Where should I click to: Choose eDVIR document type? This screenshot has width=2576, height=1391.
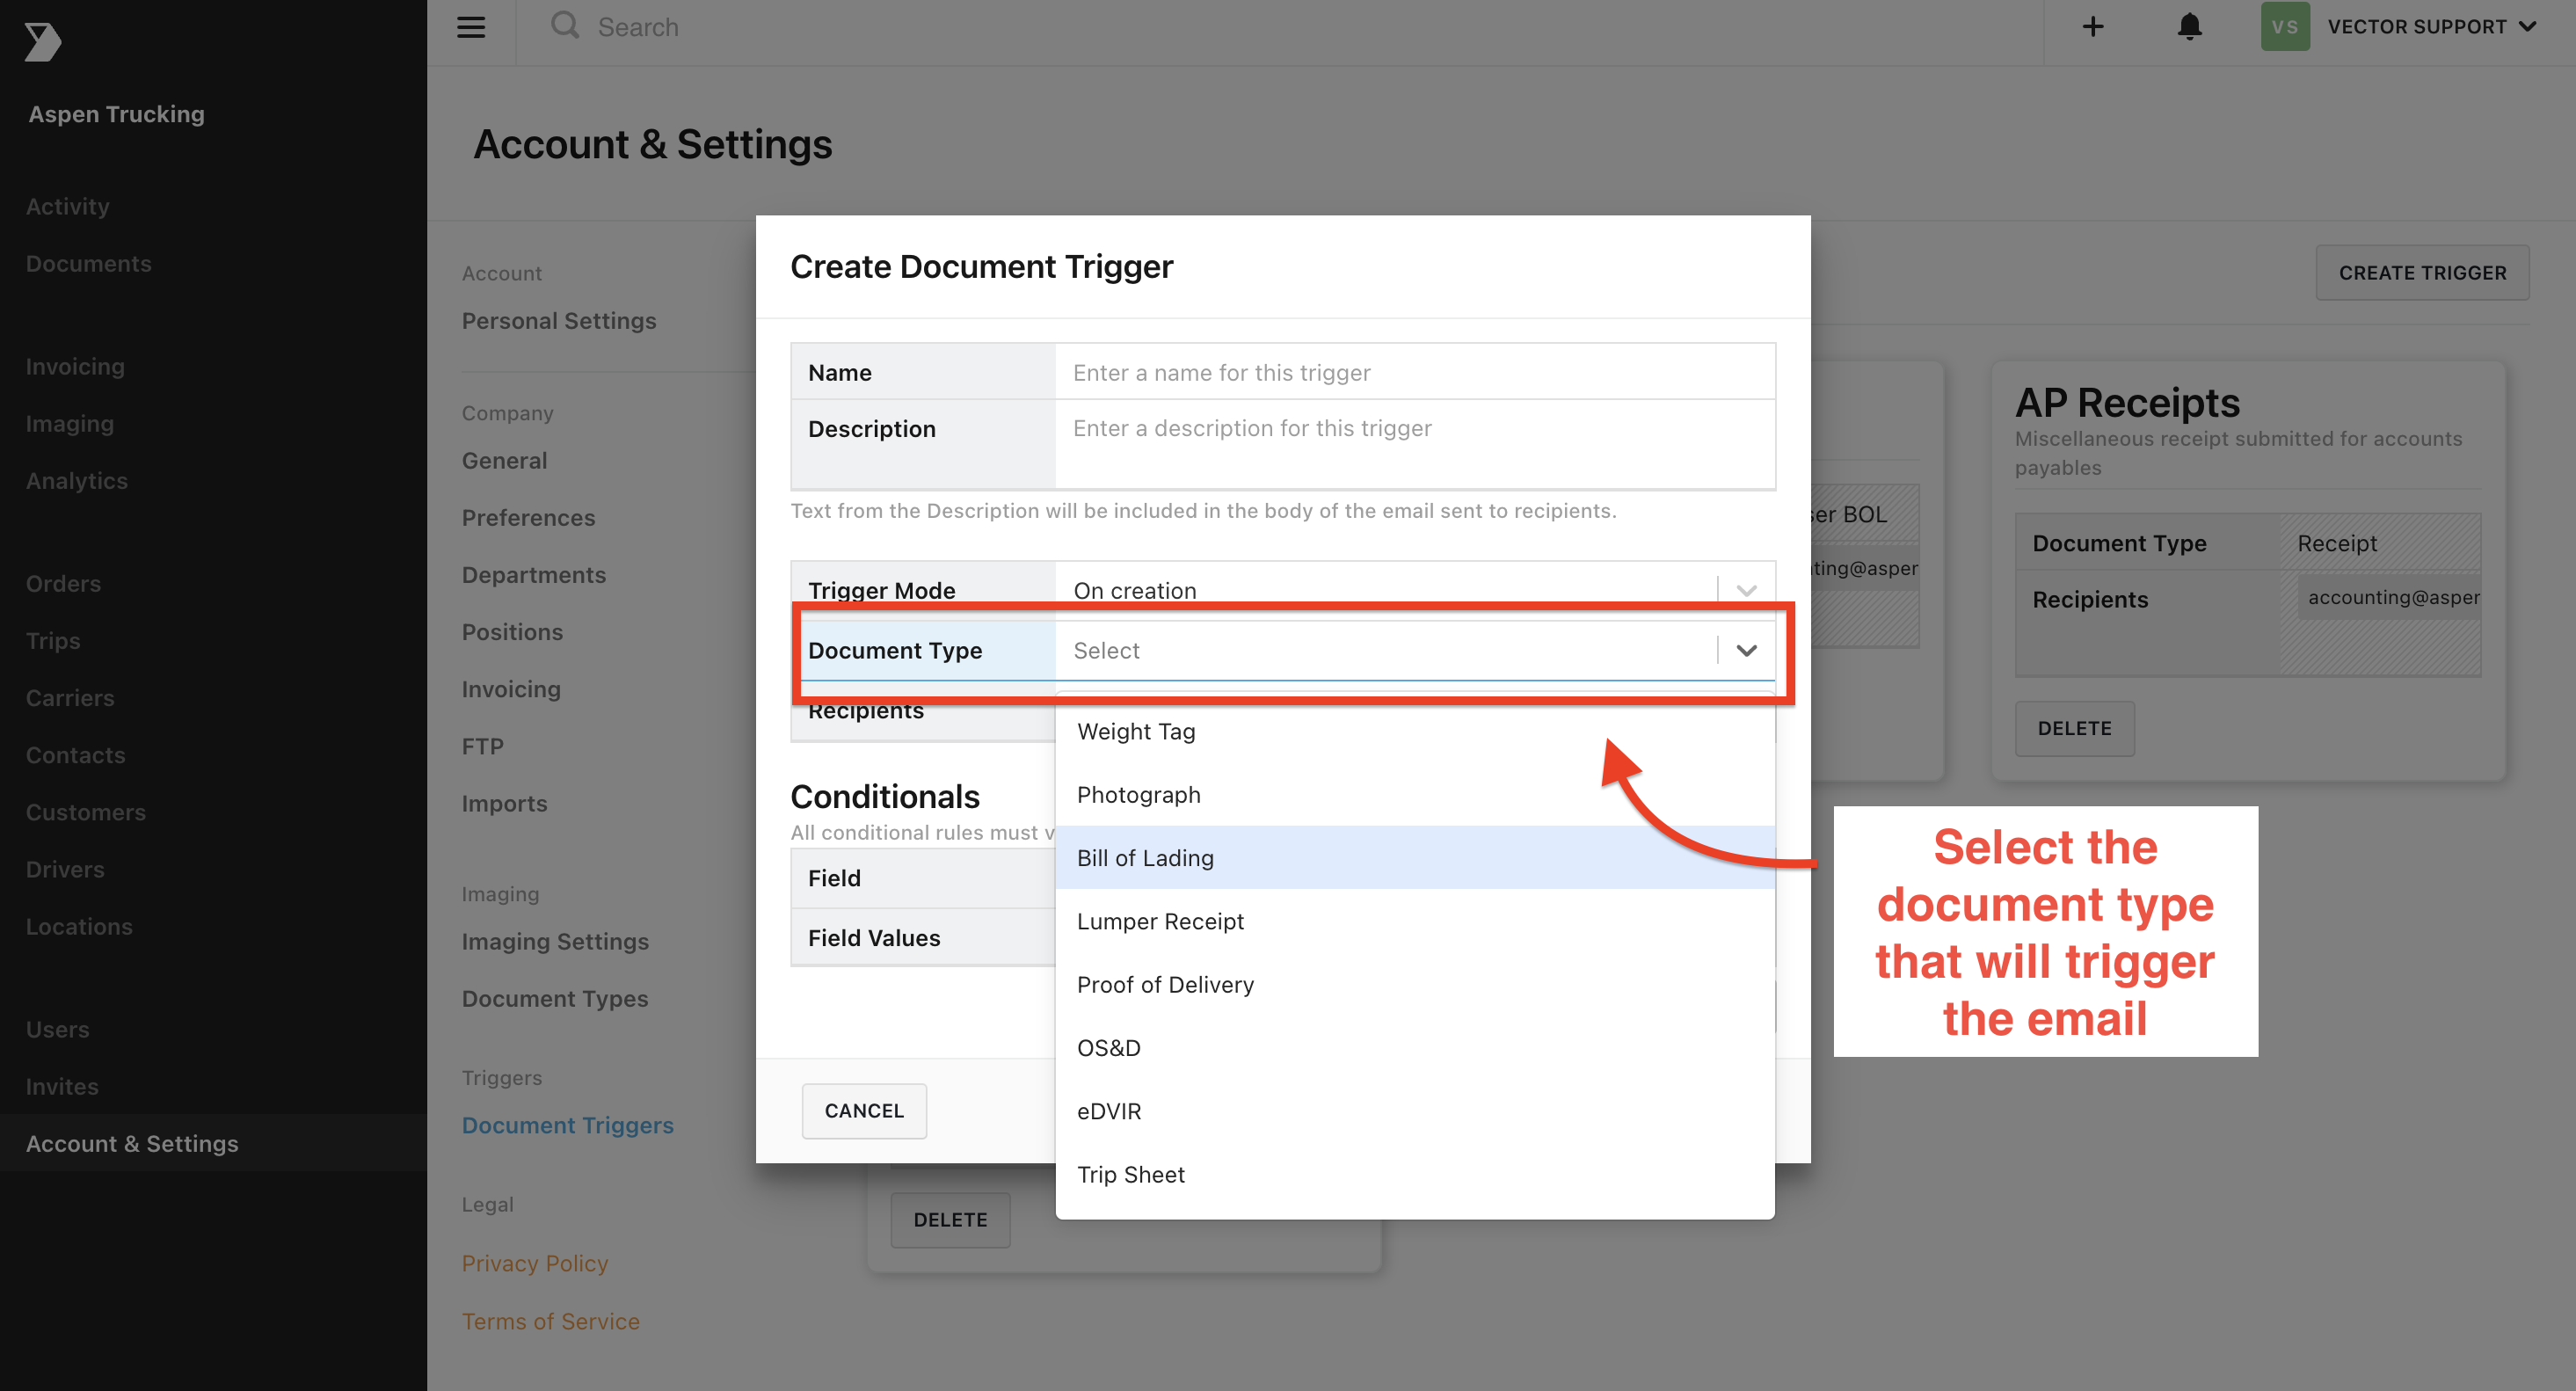[1414, 1111]
